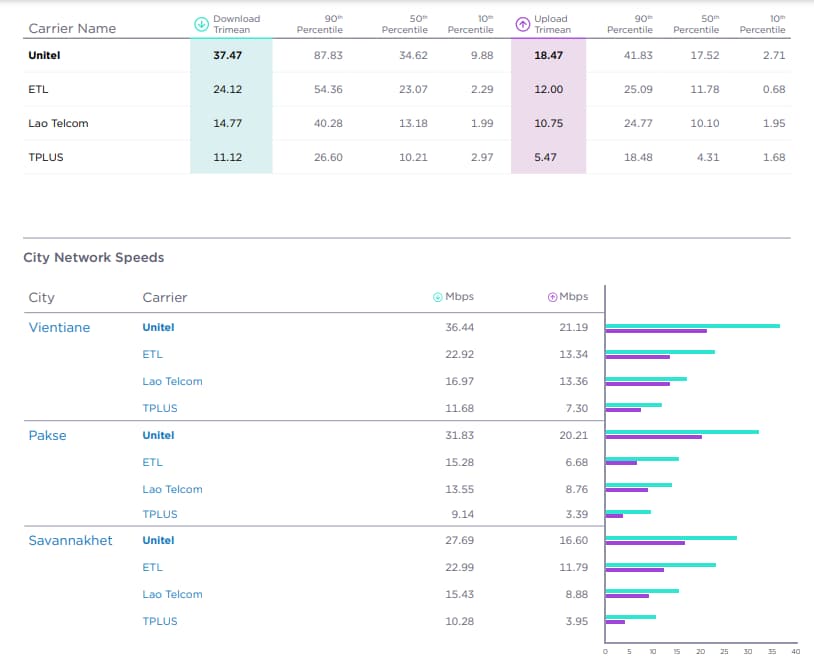Click TPLUS 90th percentile download 26.60

point(328,157)
